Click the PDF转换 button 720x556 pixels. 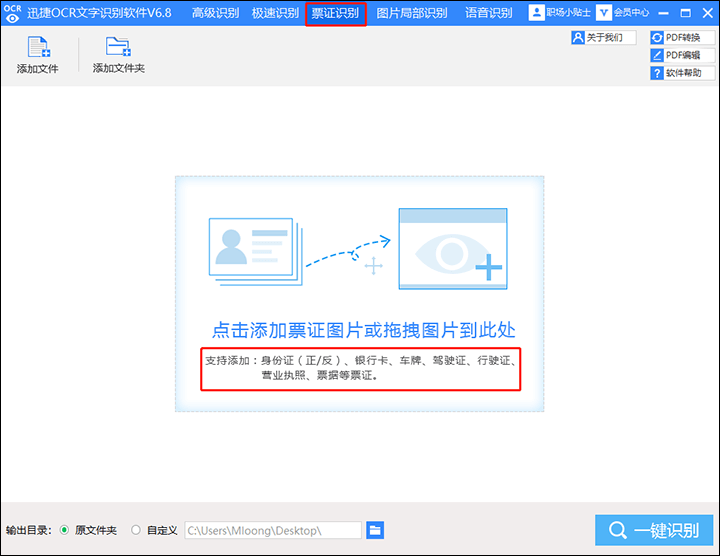tap(682, 38)
